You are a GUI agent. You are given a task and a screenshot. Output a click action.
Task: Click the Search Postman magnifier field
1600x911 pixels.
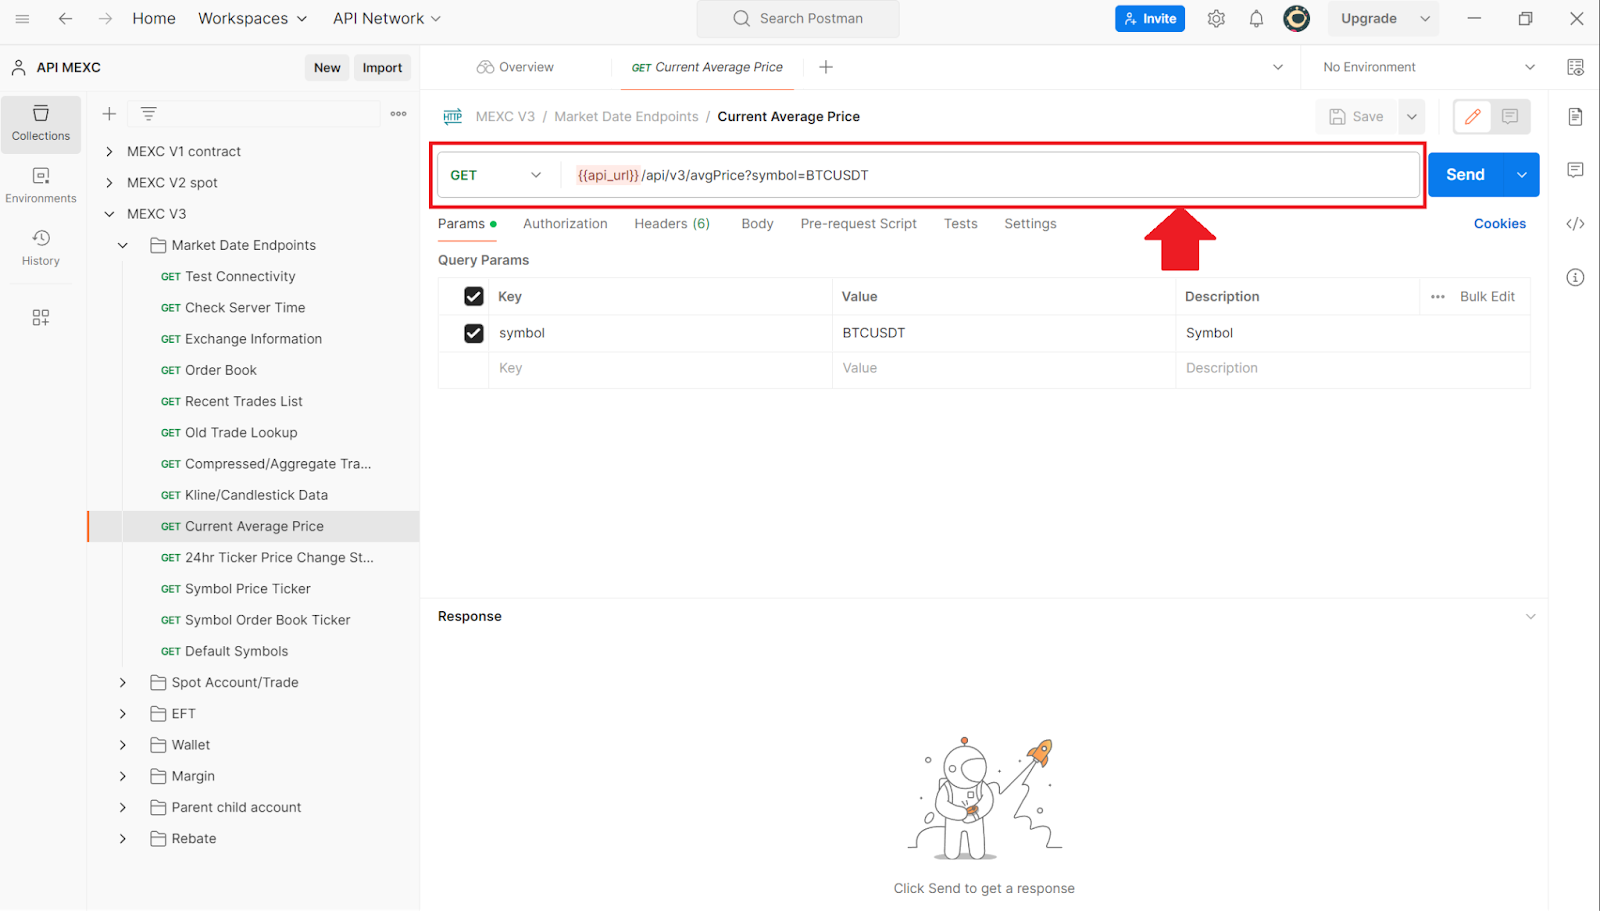pyautogui.click(x=798, y=18)
